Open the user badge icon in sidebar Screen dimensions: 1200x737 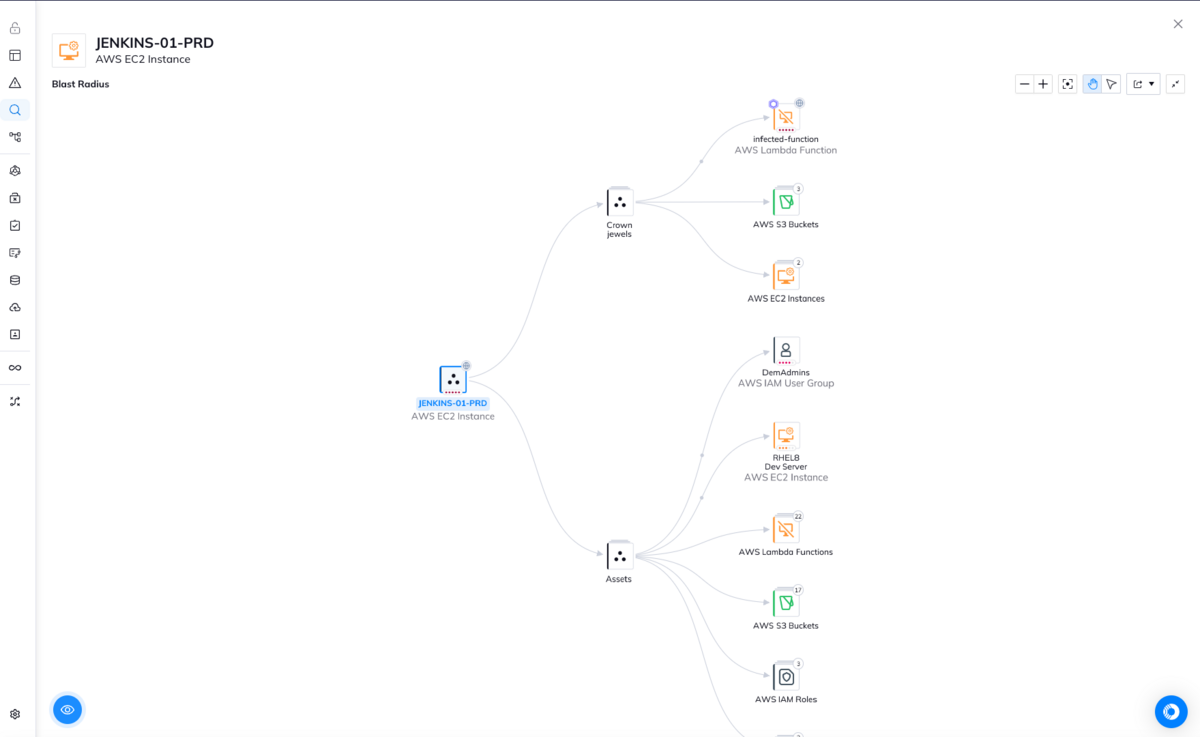coord(15,334)
